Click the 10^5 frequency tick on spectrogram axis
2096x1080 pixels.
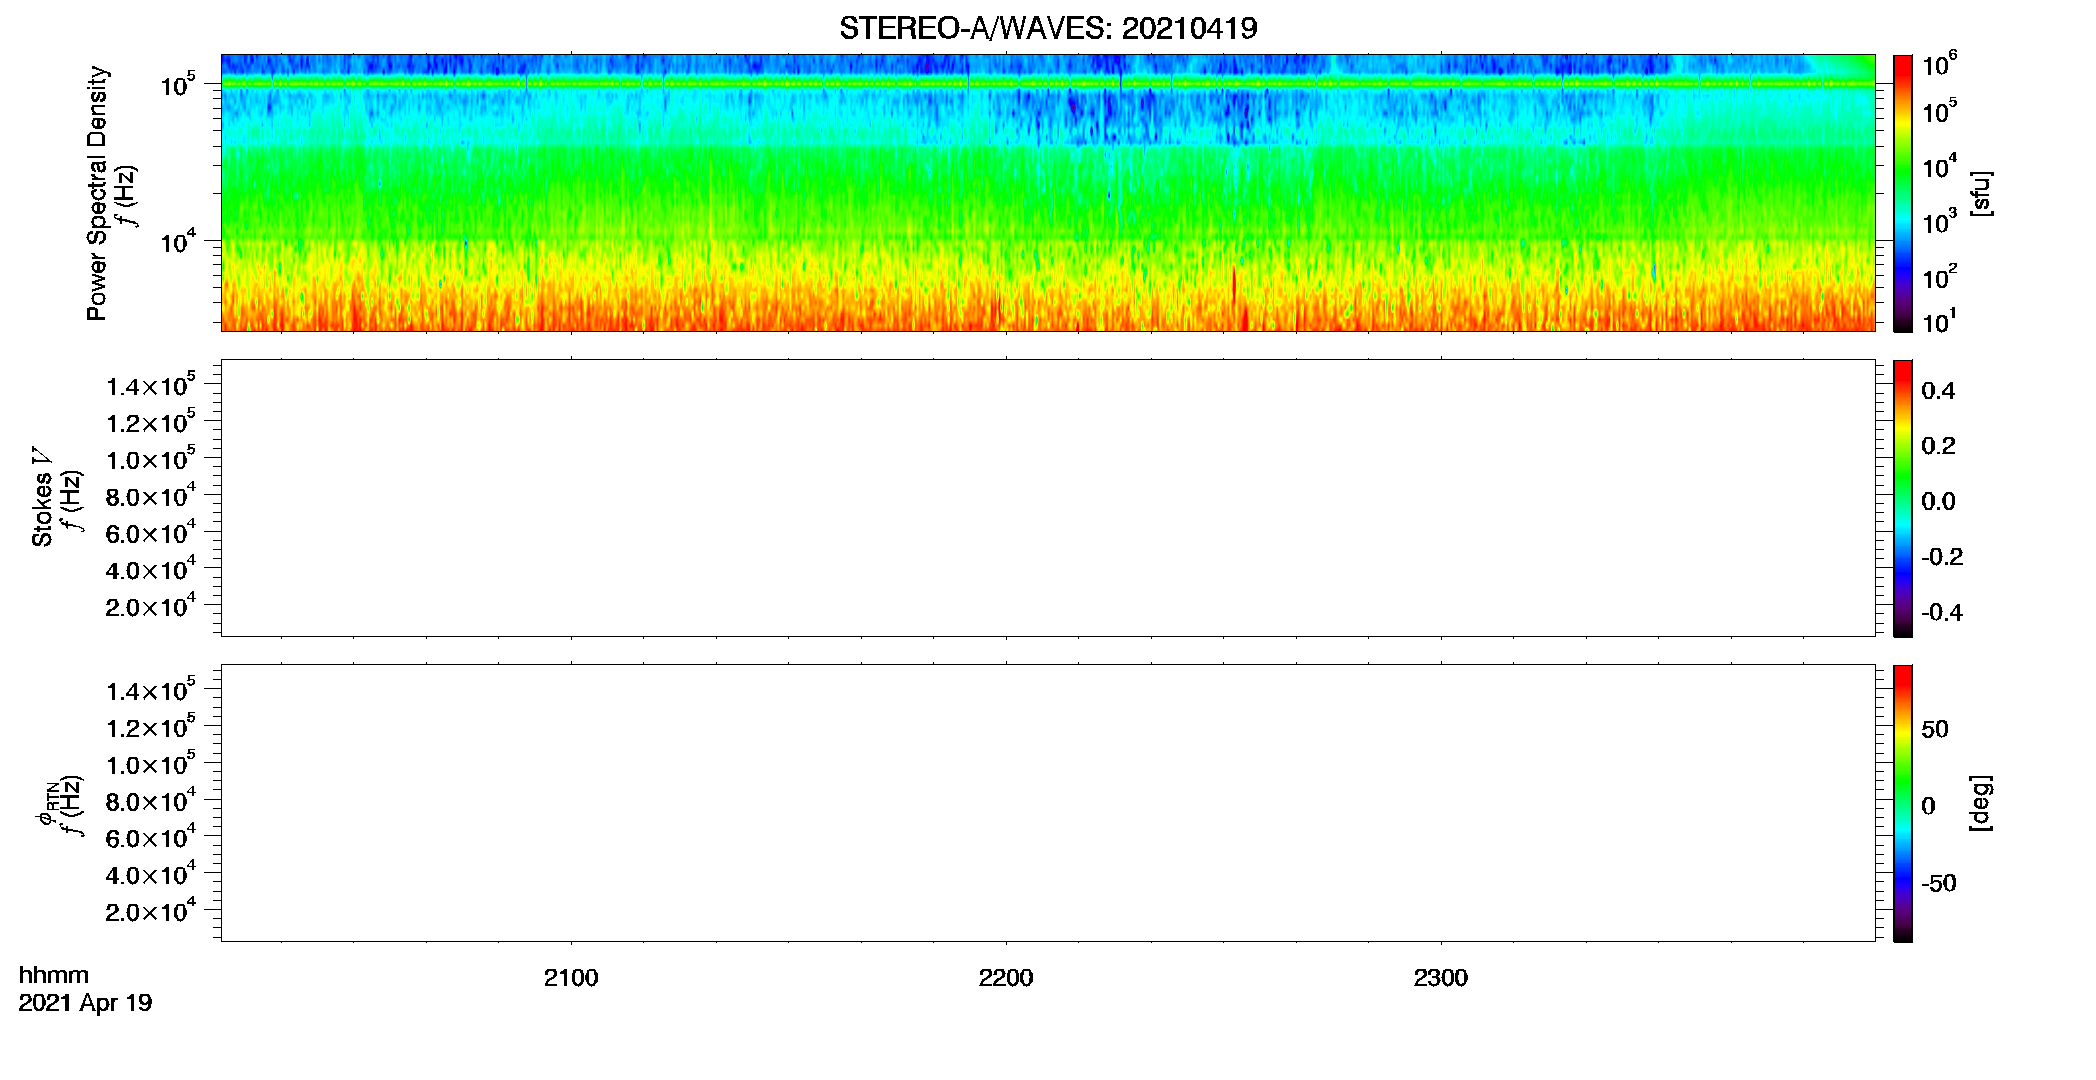(178, 84)
